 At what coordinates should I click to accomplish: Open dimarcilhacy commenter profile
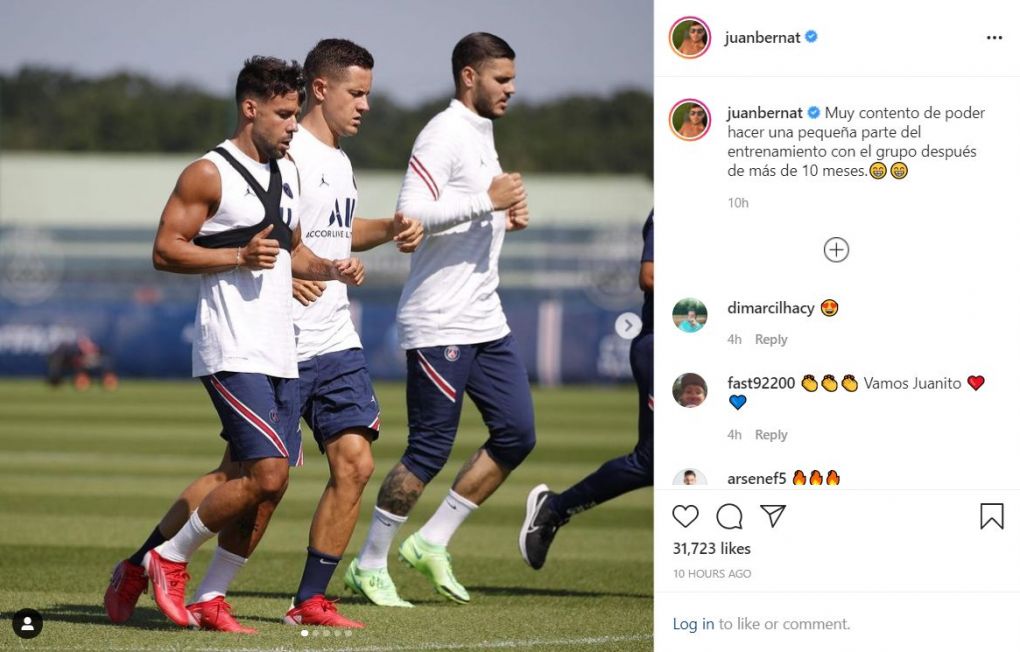click(x=771, y=308)
